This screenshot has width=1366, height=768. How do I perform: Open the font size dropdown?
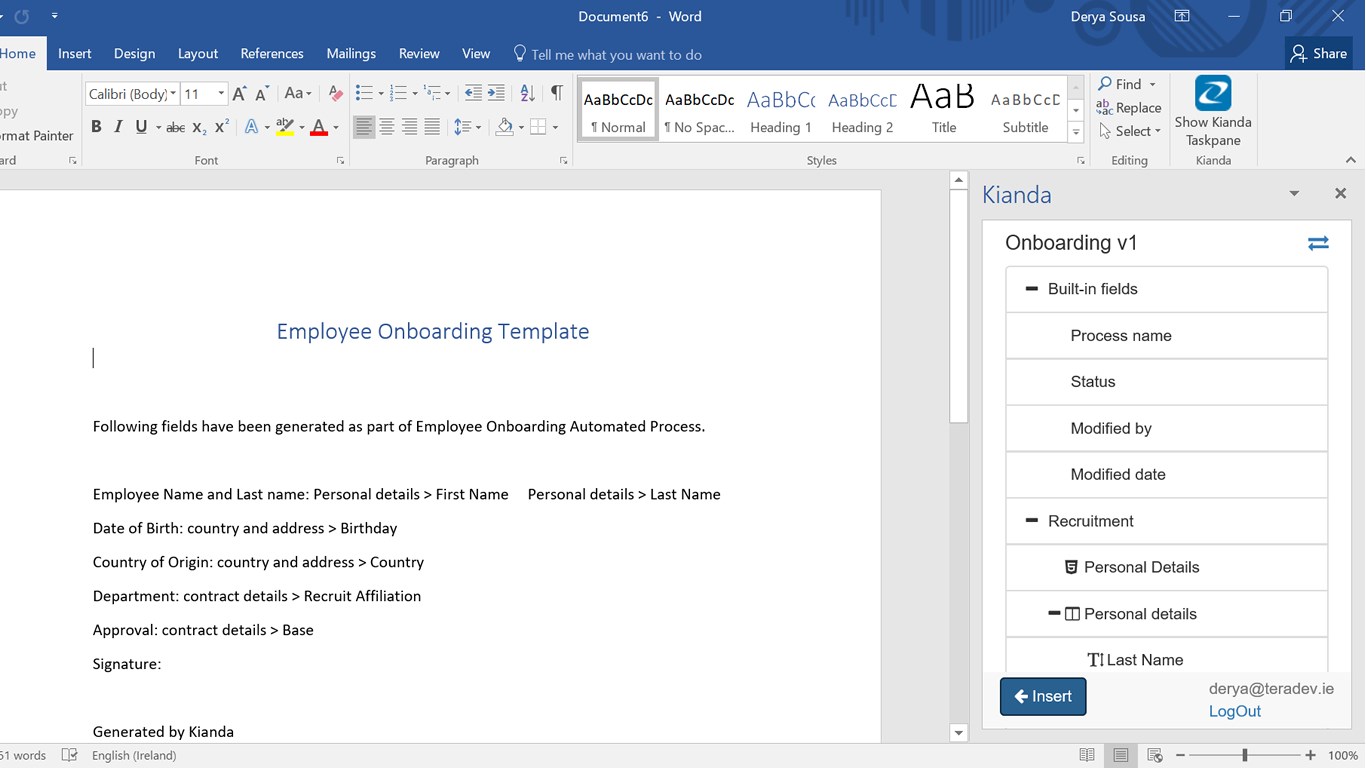(x=221, y=94)
